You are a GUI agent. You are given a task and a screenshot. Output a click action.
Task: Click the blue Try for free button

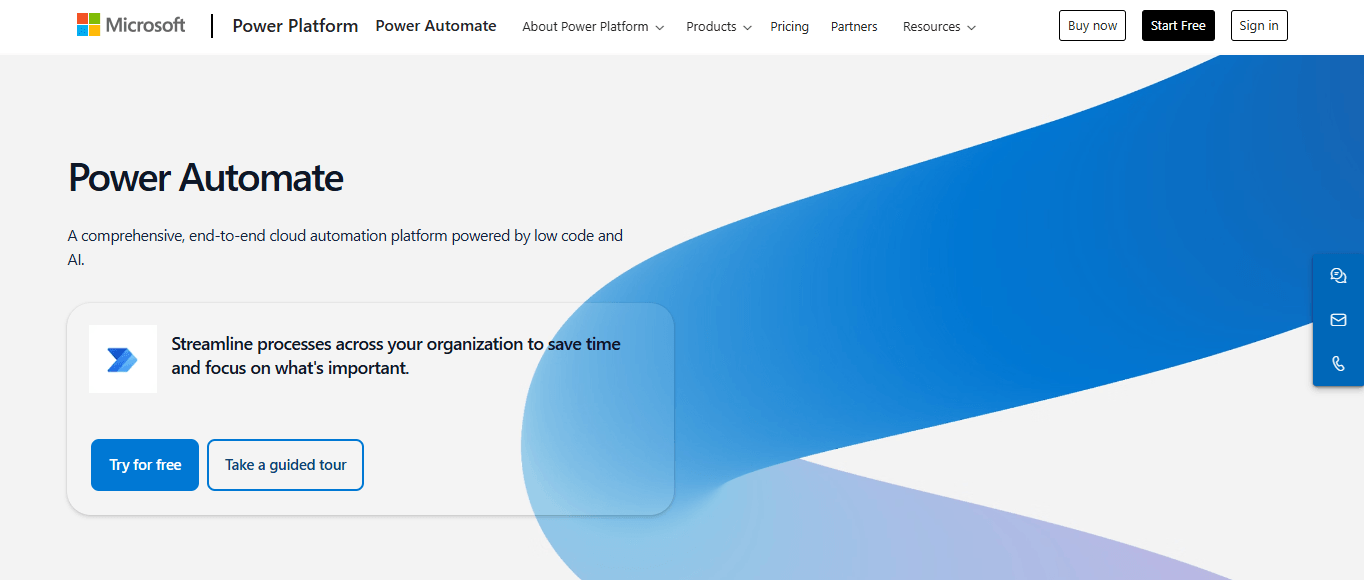[x=145, y=465]
